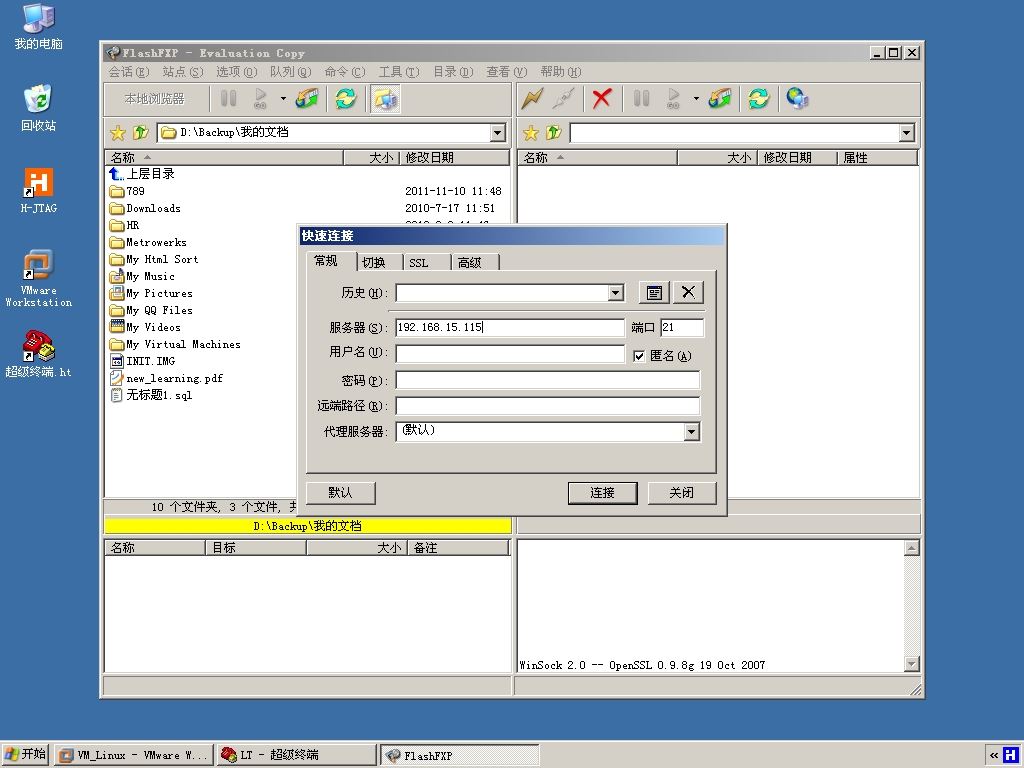Toggle the local/remote browser switch icon
This screenshot has width=1024, height=768.
pyautogui.click(x=385, y=99)
